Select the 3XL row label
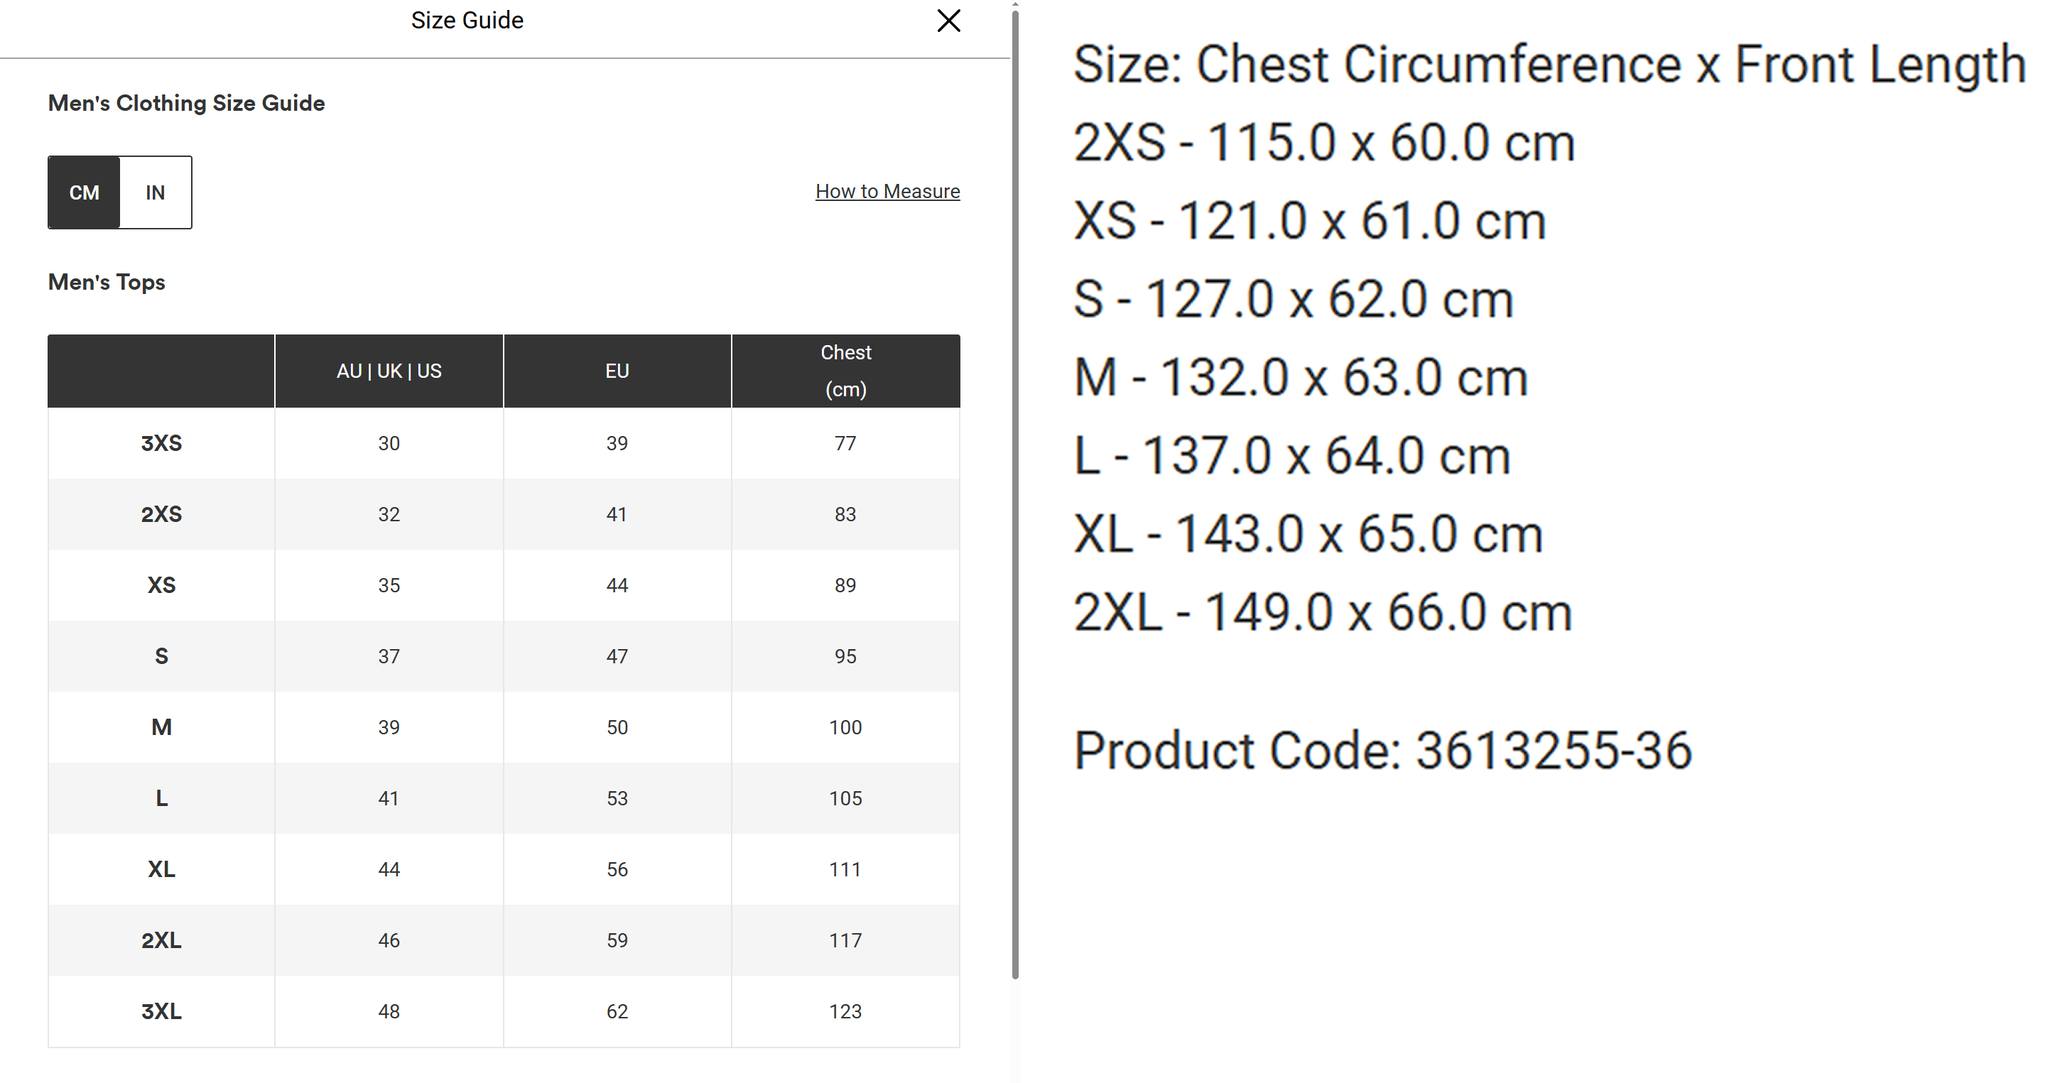This screenshot has width=2048, height=1083. click(x=161, y=1011)
